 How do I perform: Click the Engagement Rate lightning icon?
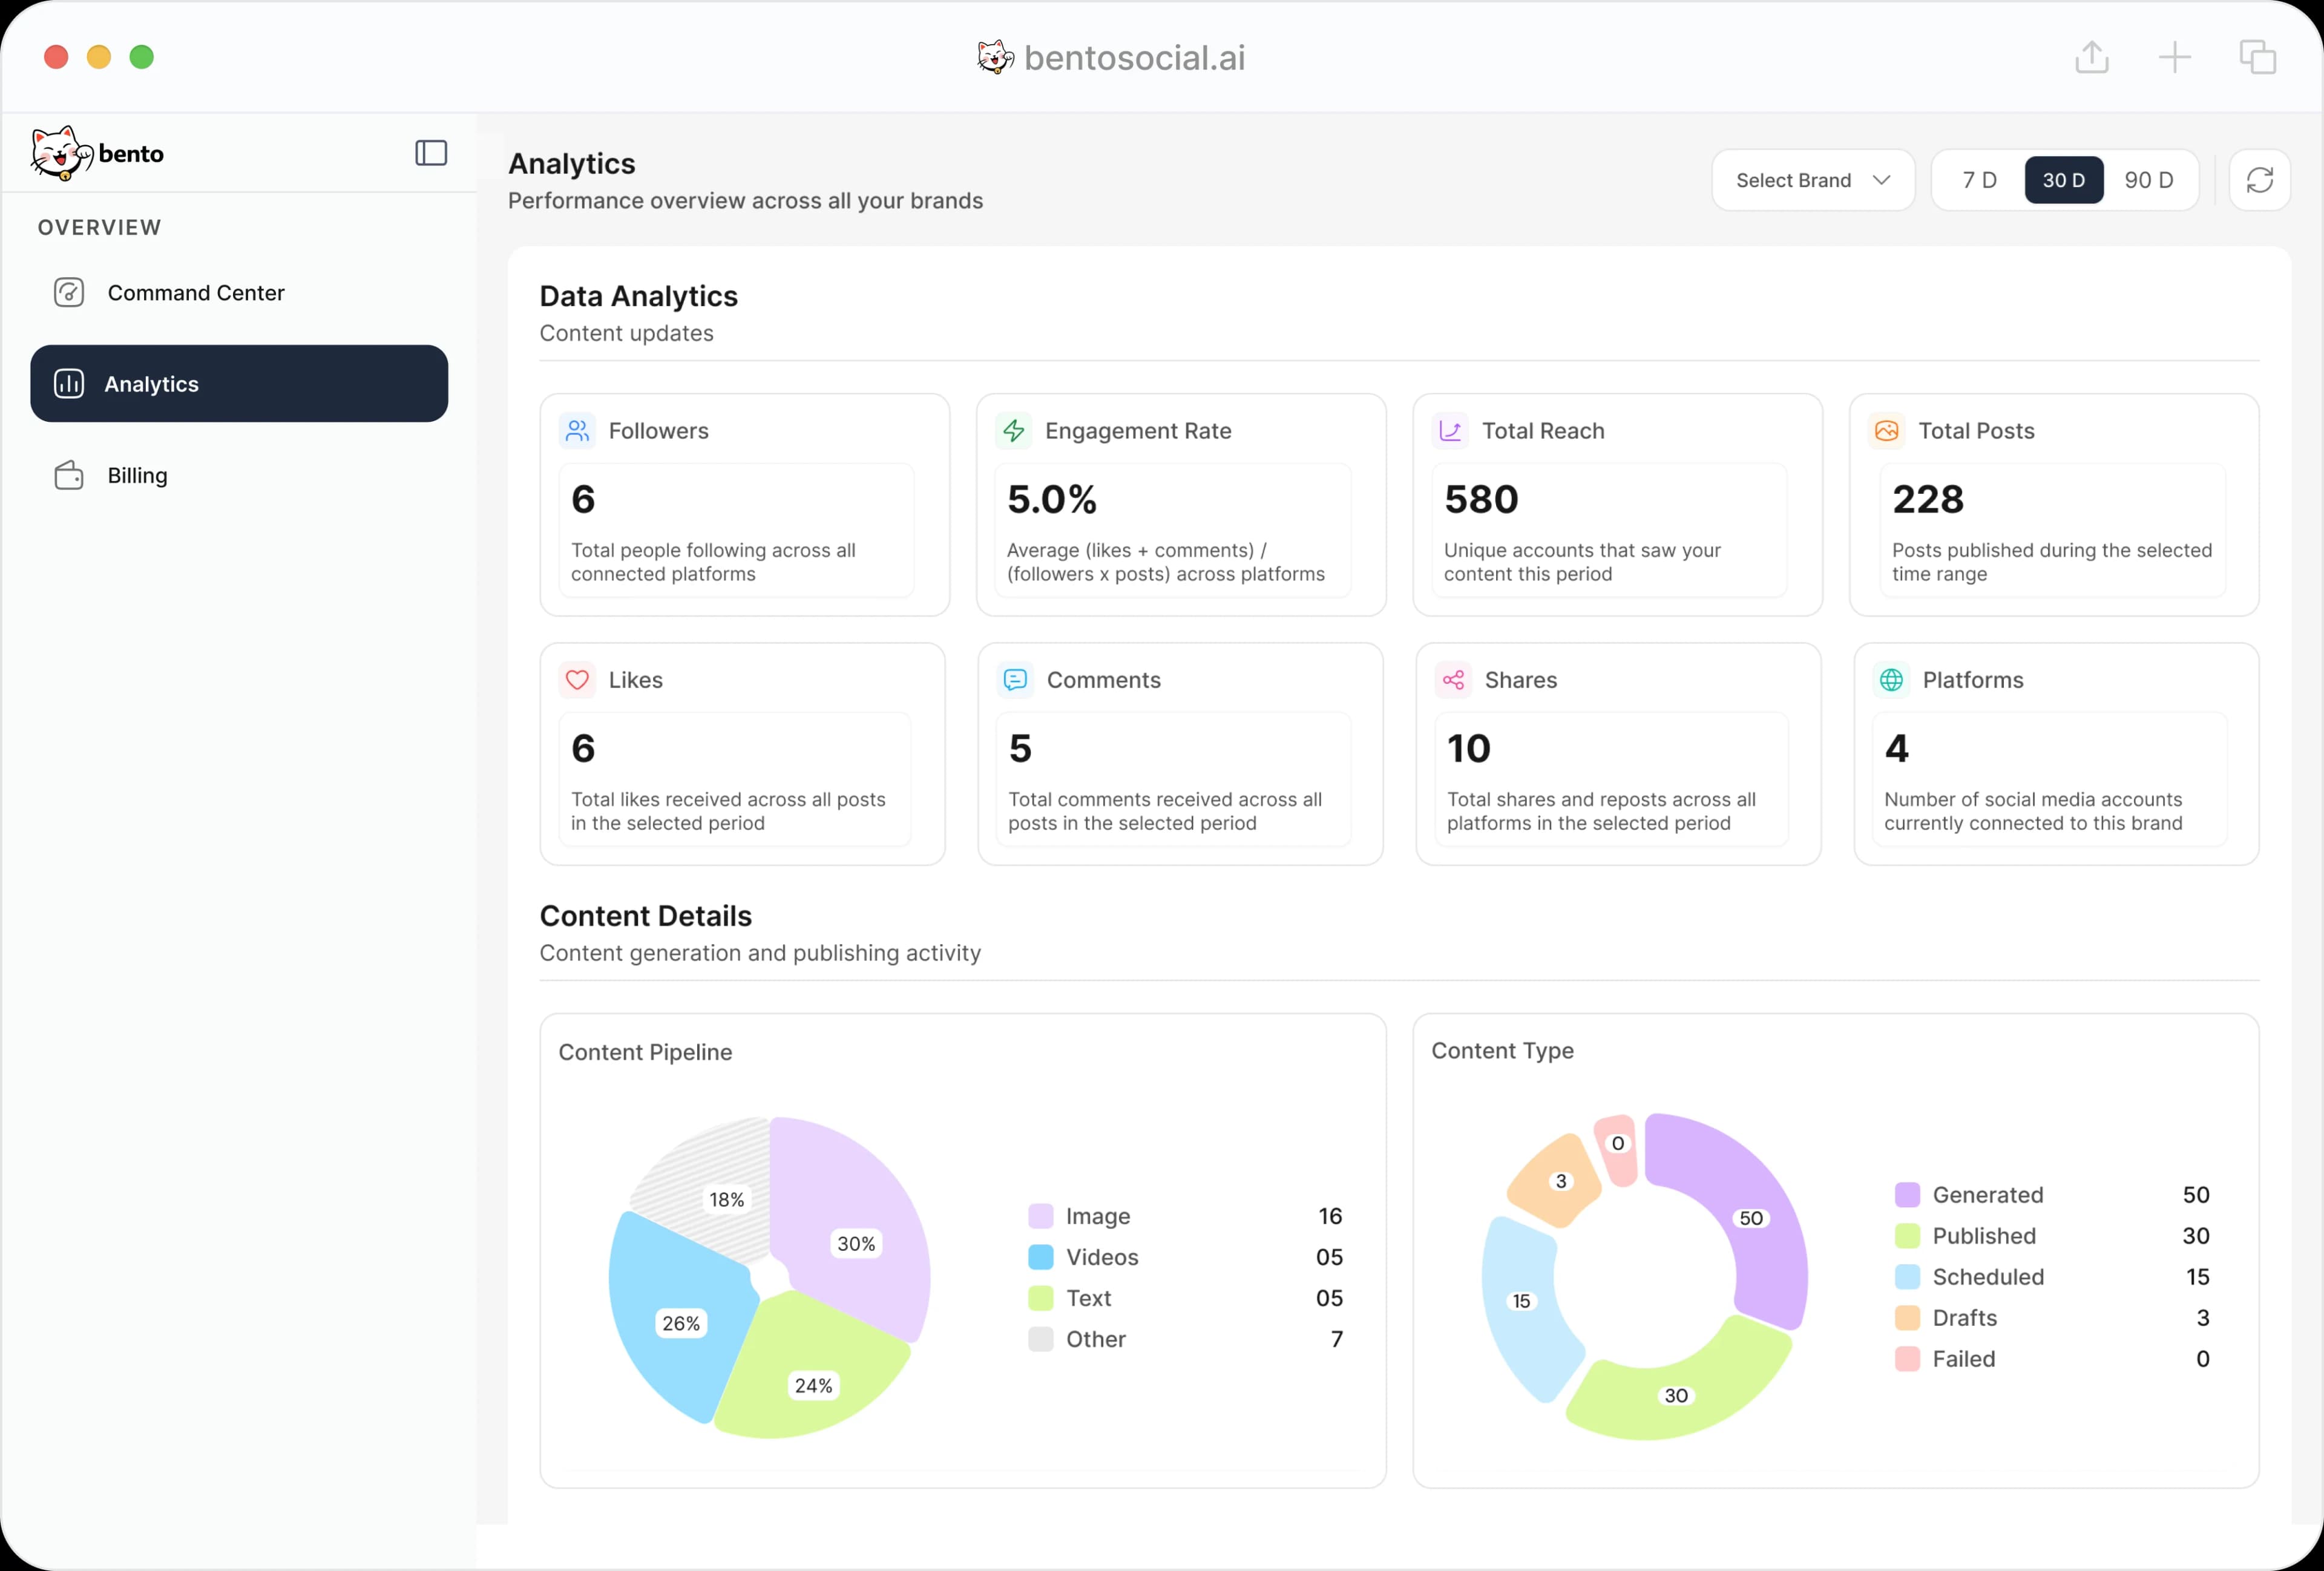click(x=1014, y=431)
